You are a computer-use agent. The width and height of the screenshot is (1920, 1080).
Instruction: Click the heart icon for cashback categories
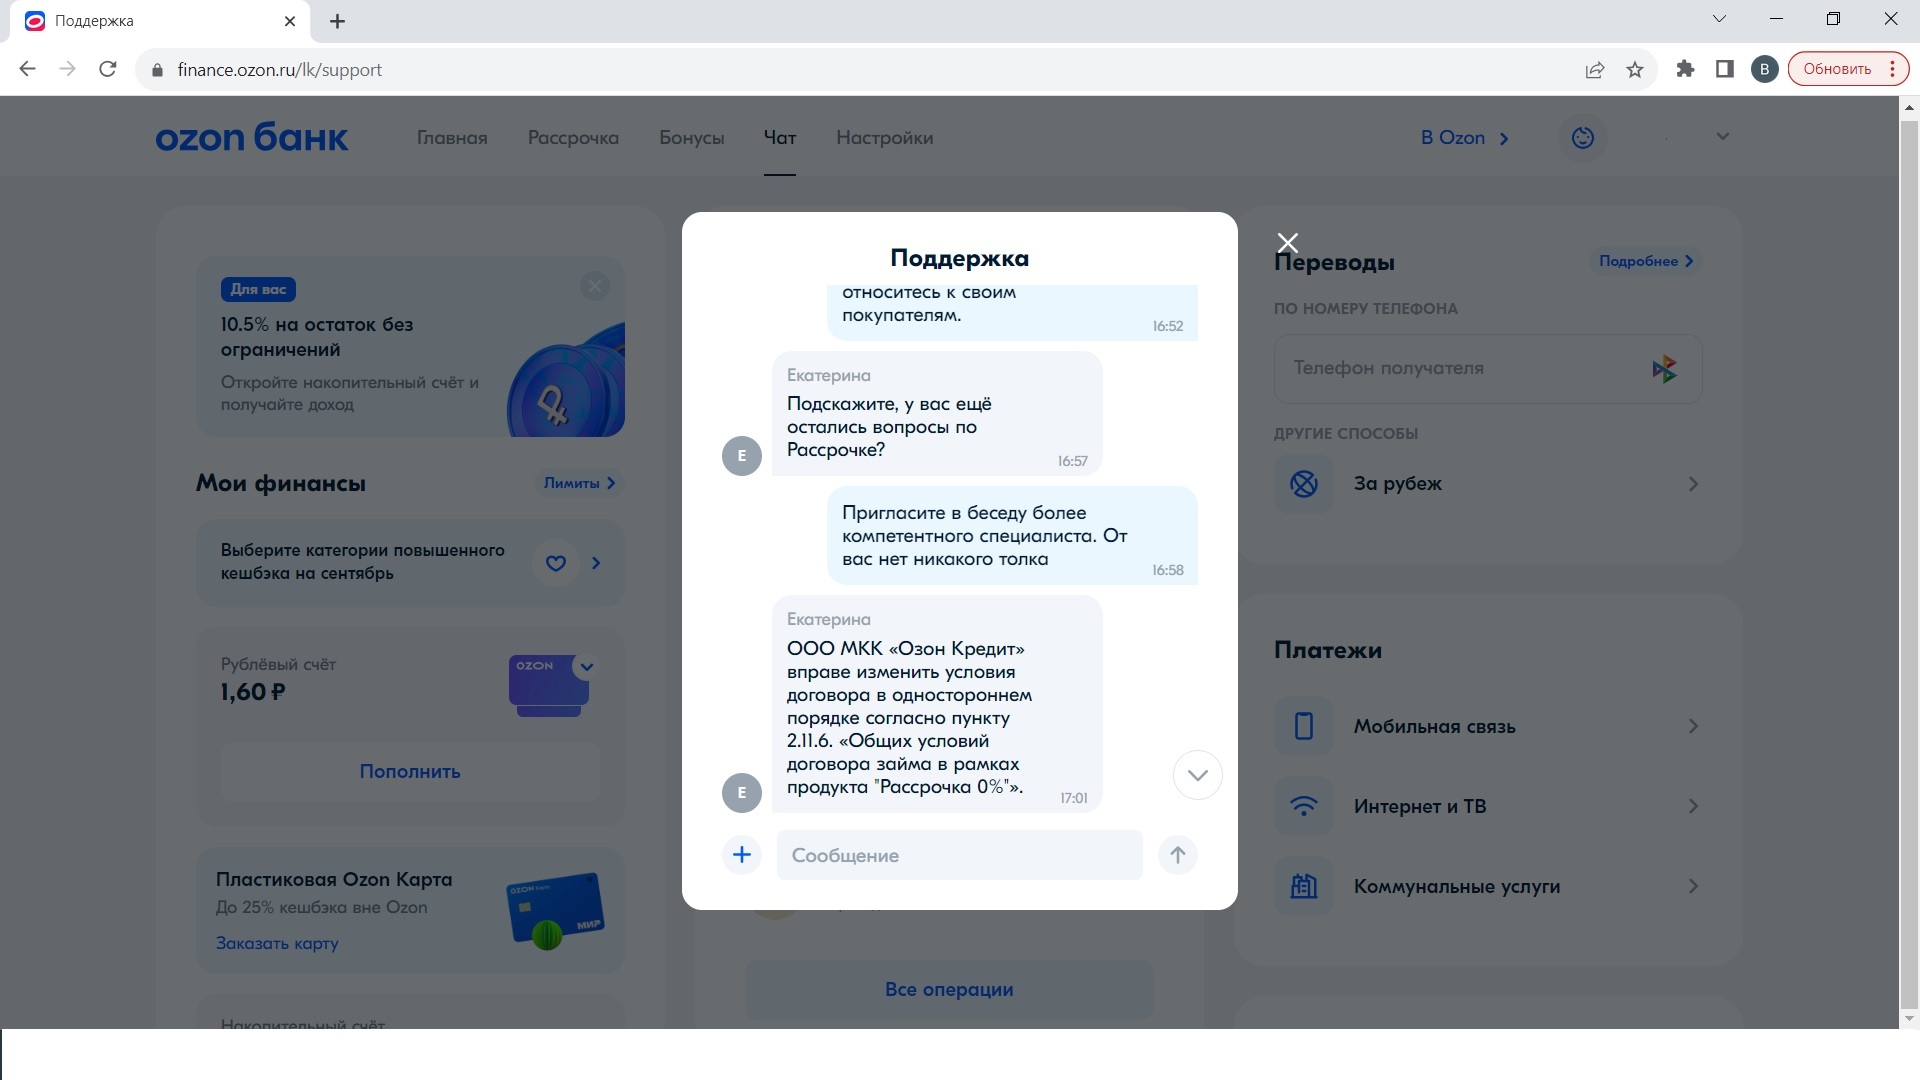coord(556,563)
